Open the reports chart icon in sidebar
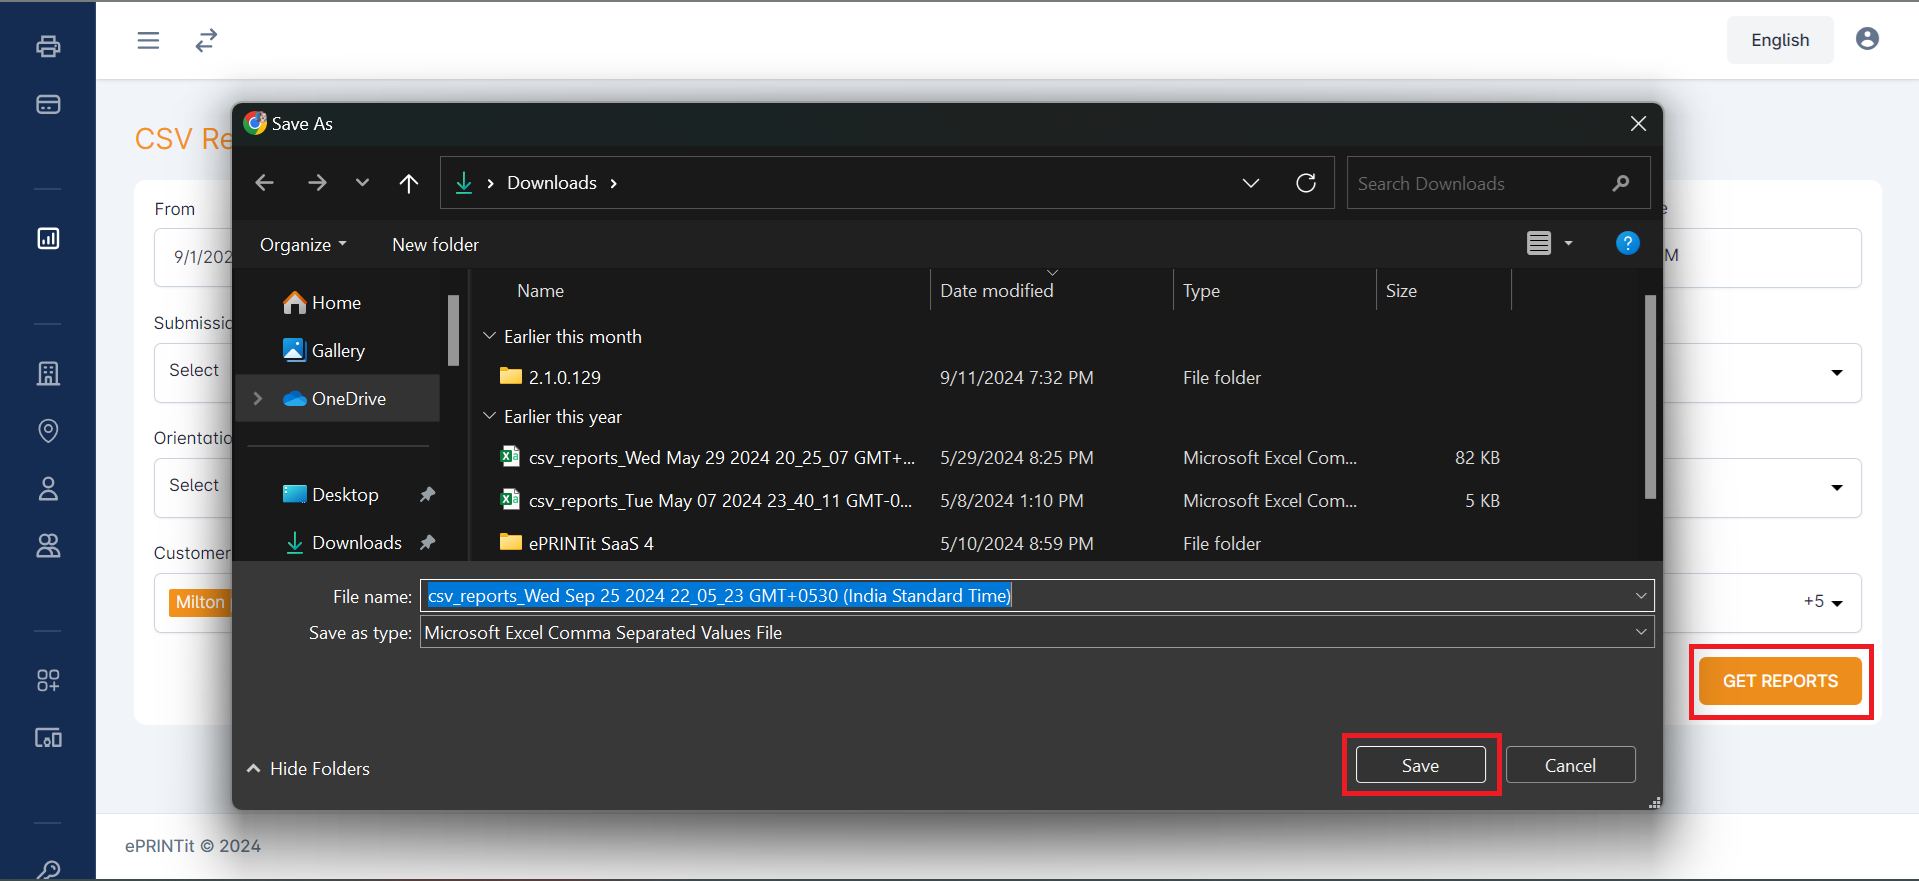1919x881 pixels. (x=48, y=238)
